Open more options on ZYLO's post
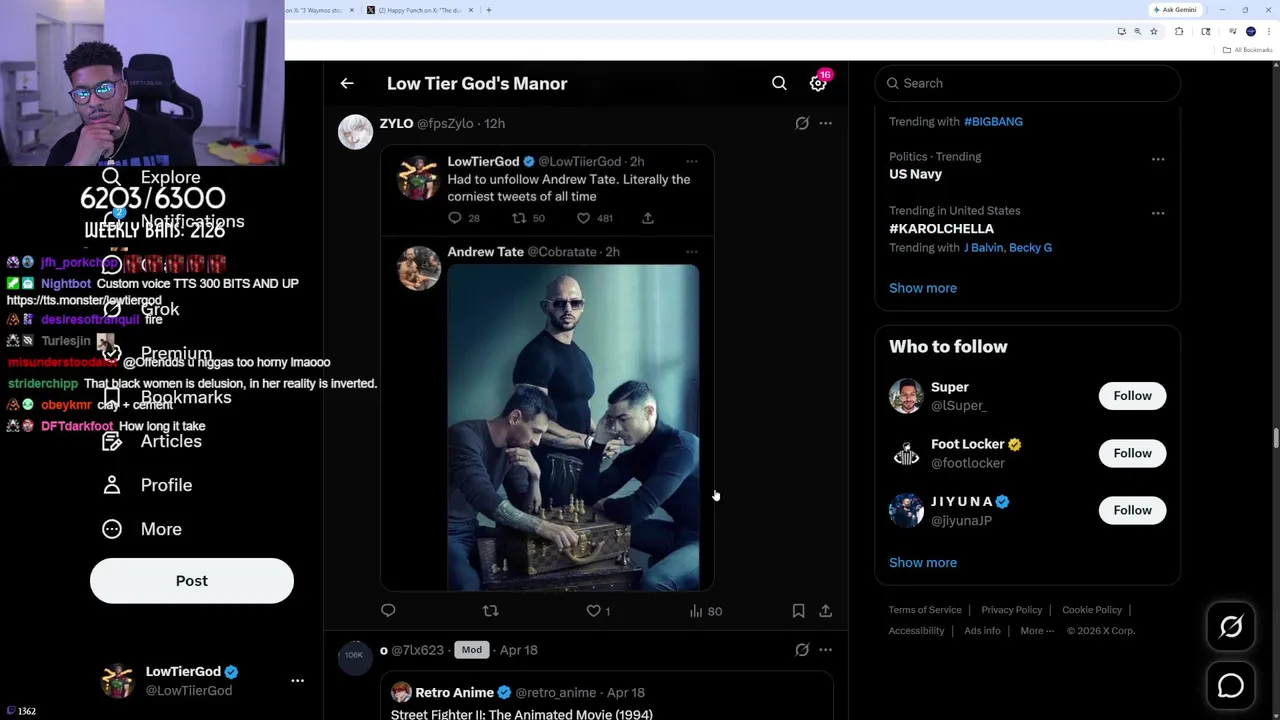Viewport: 1280px width, 720px height. tap(825, 123)
